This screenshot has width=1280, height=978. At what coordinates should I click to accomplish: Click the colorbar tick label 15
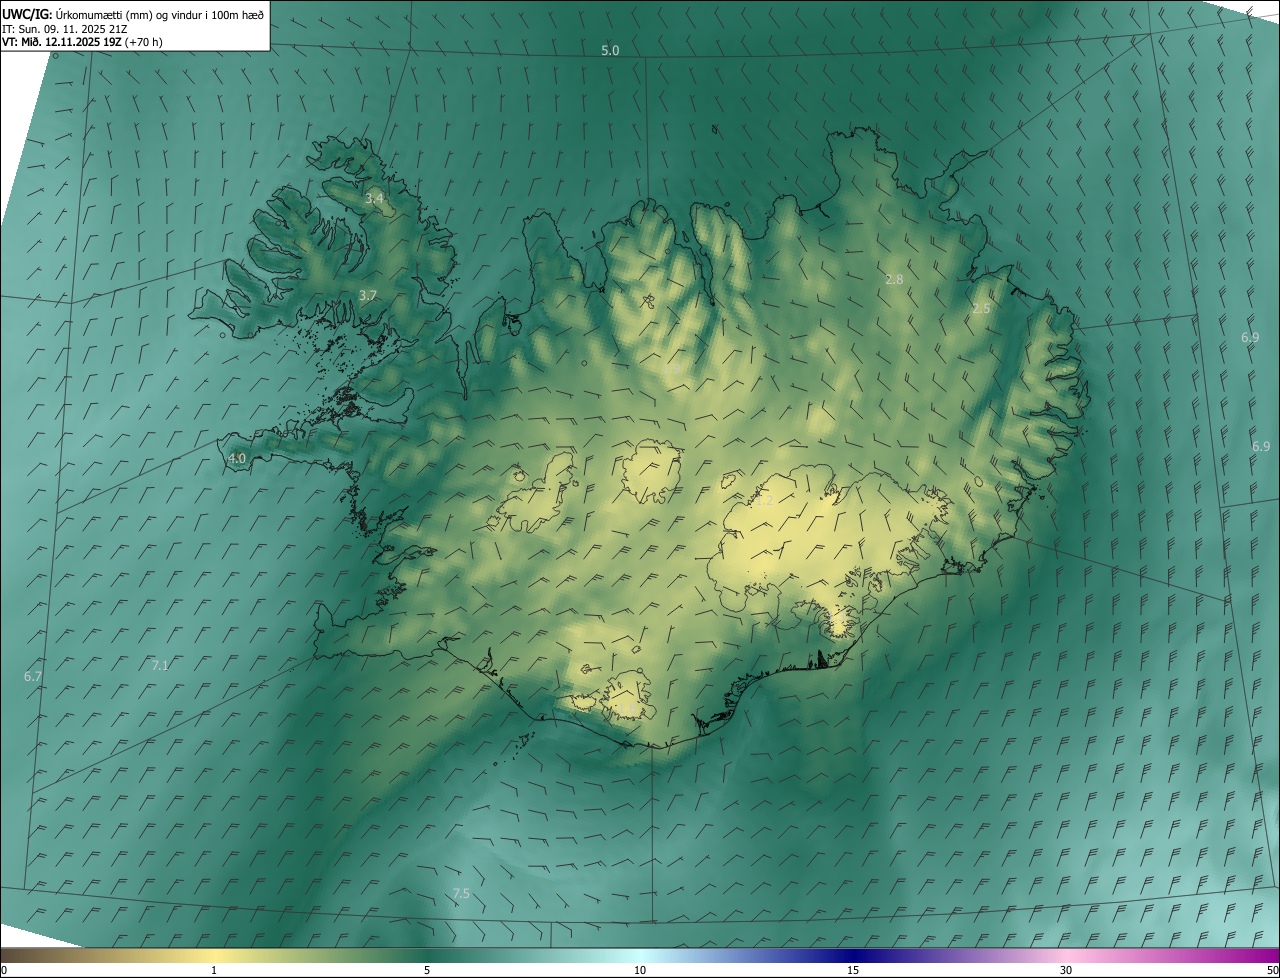tap(853, 971)
